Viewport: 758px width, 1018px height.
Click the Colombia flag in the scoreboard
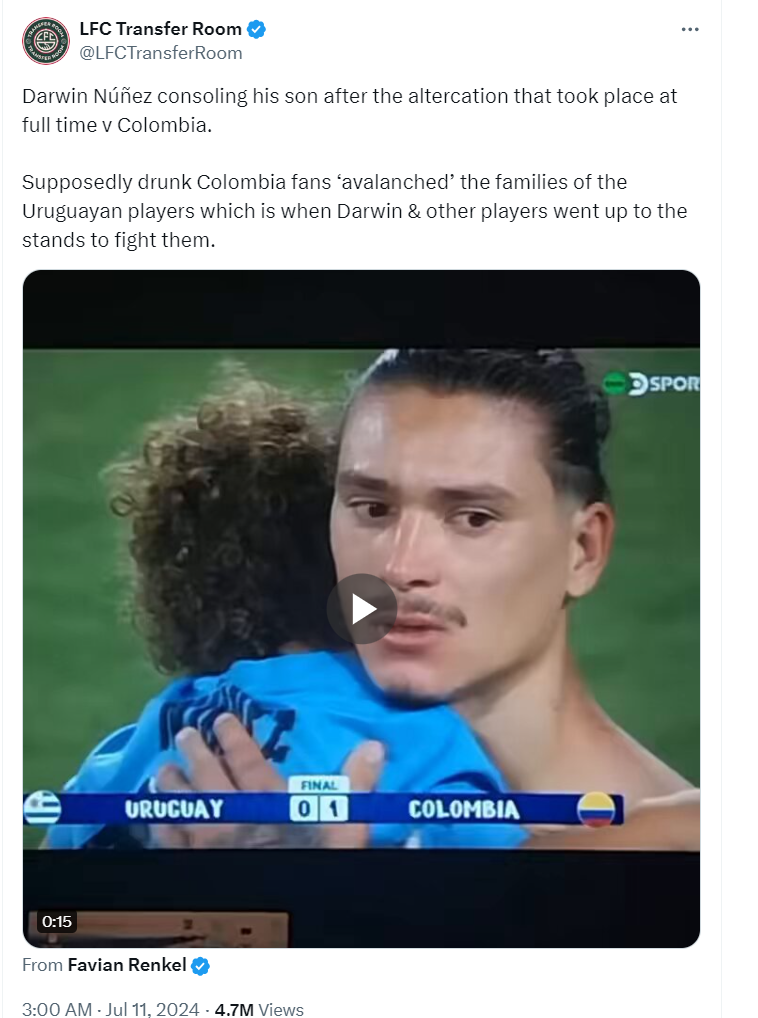(x=596, y=809)
